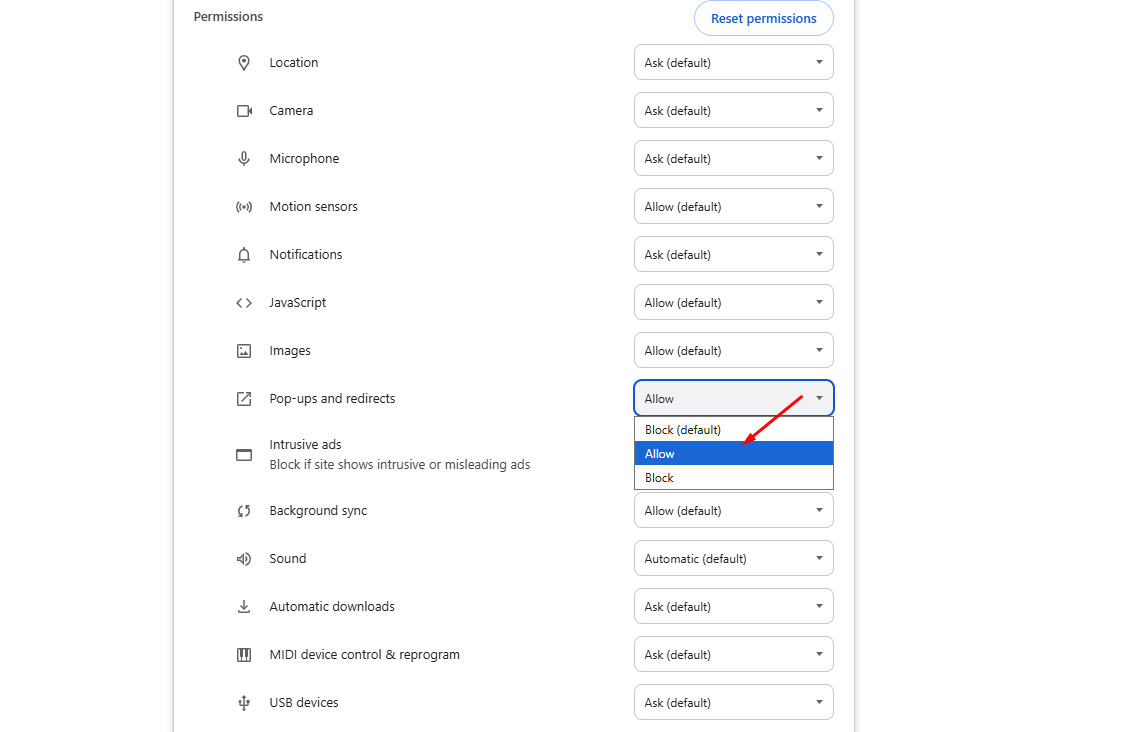
Task: Click the Camera icon
Action: point(243,110)
